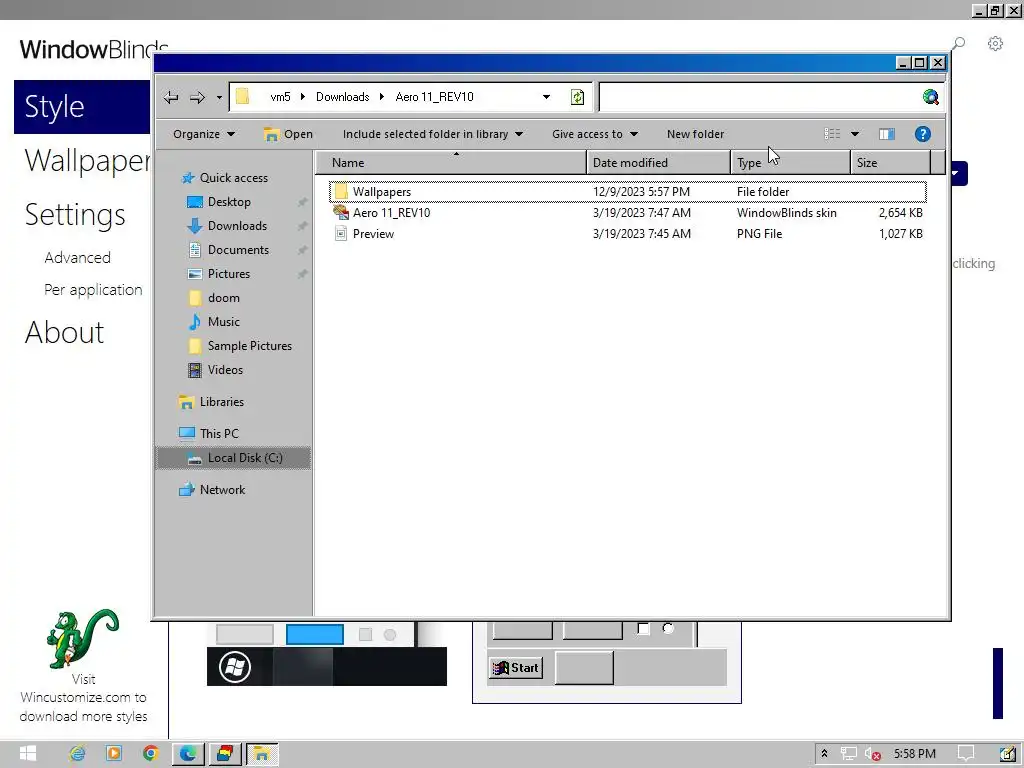Image resolution: width=1024 pixels, height=768 pixels.
Task: Select the Aero 11_REV10 WindowBlinds skin file
Action: (628, 213)
